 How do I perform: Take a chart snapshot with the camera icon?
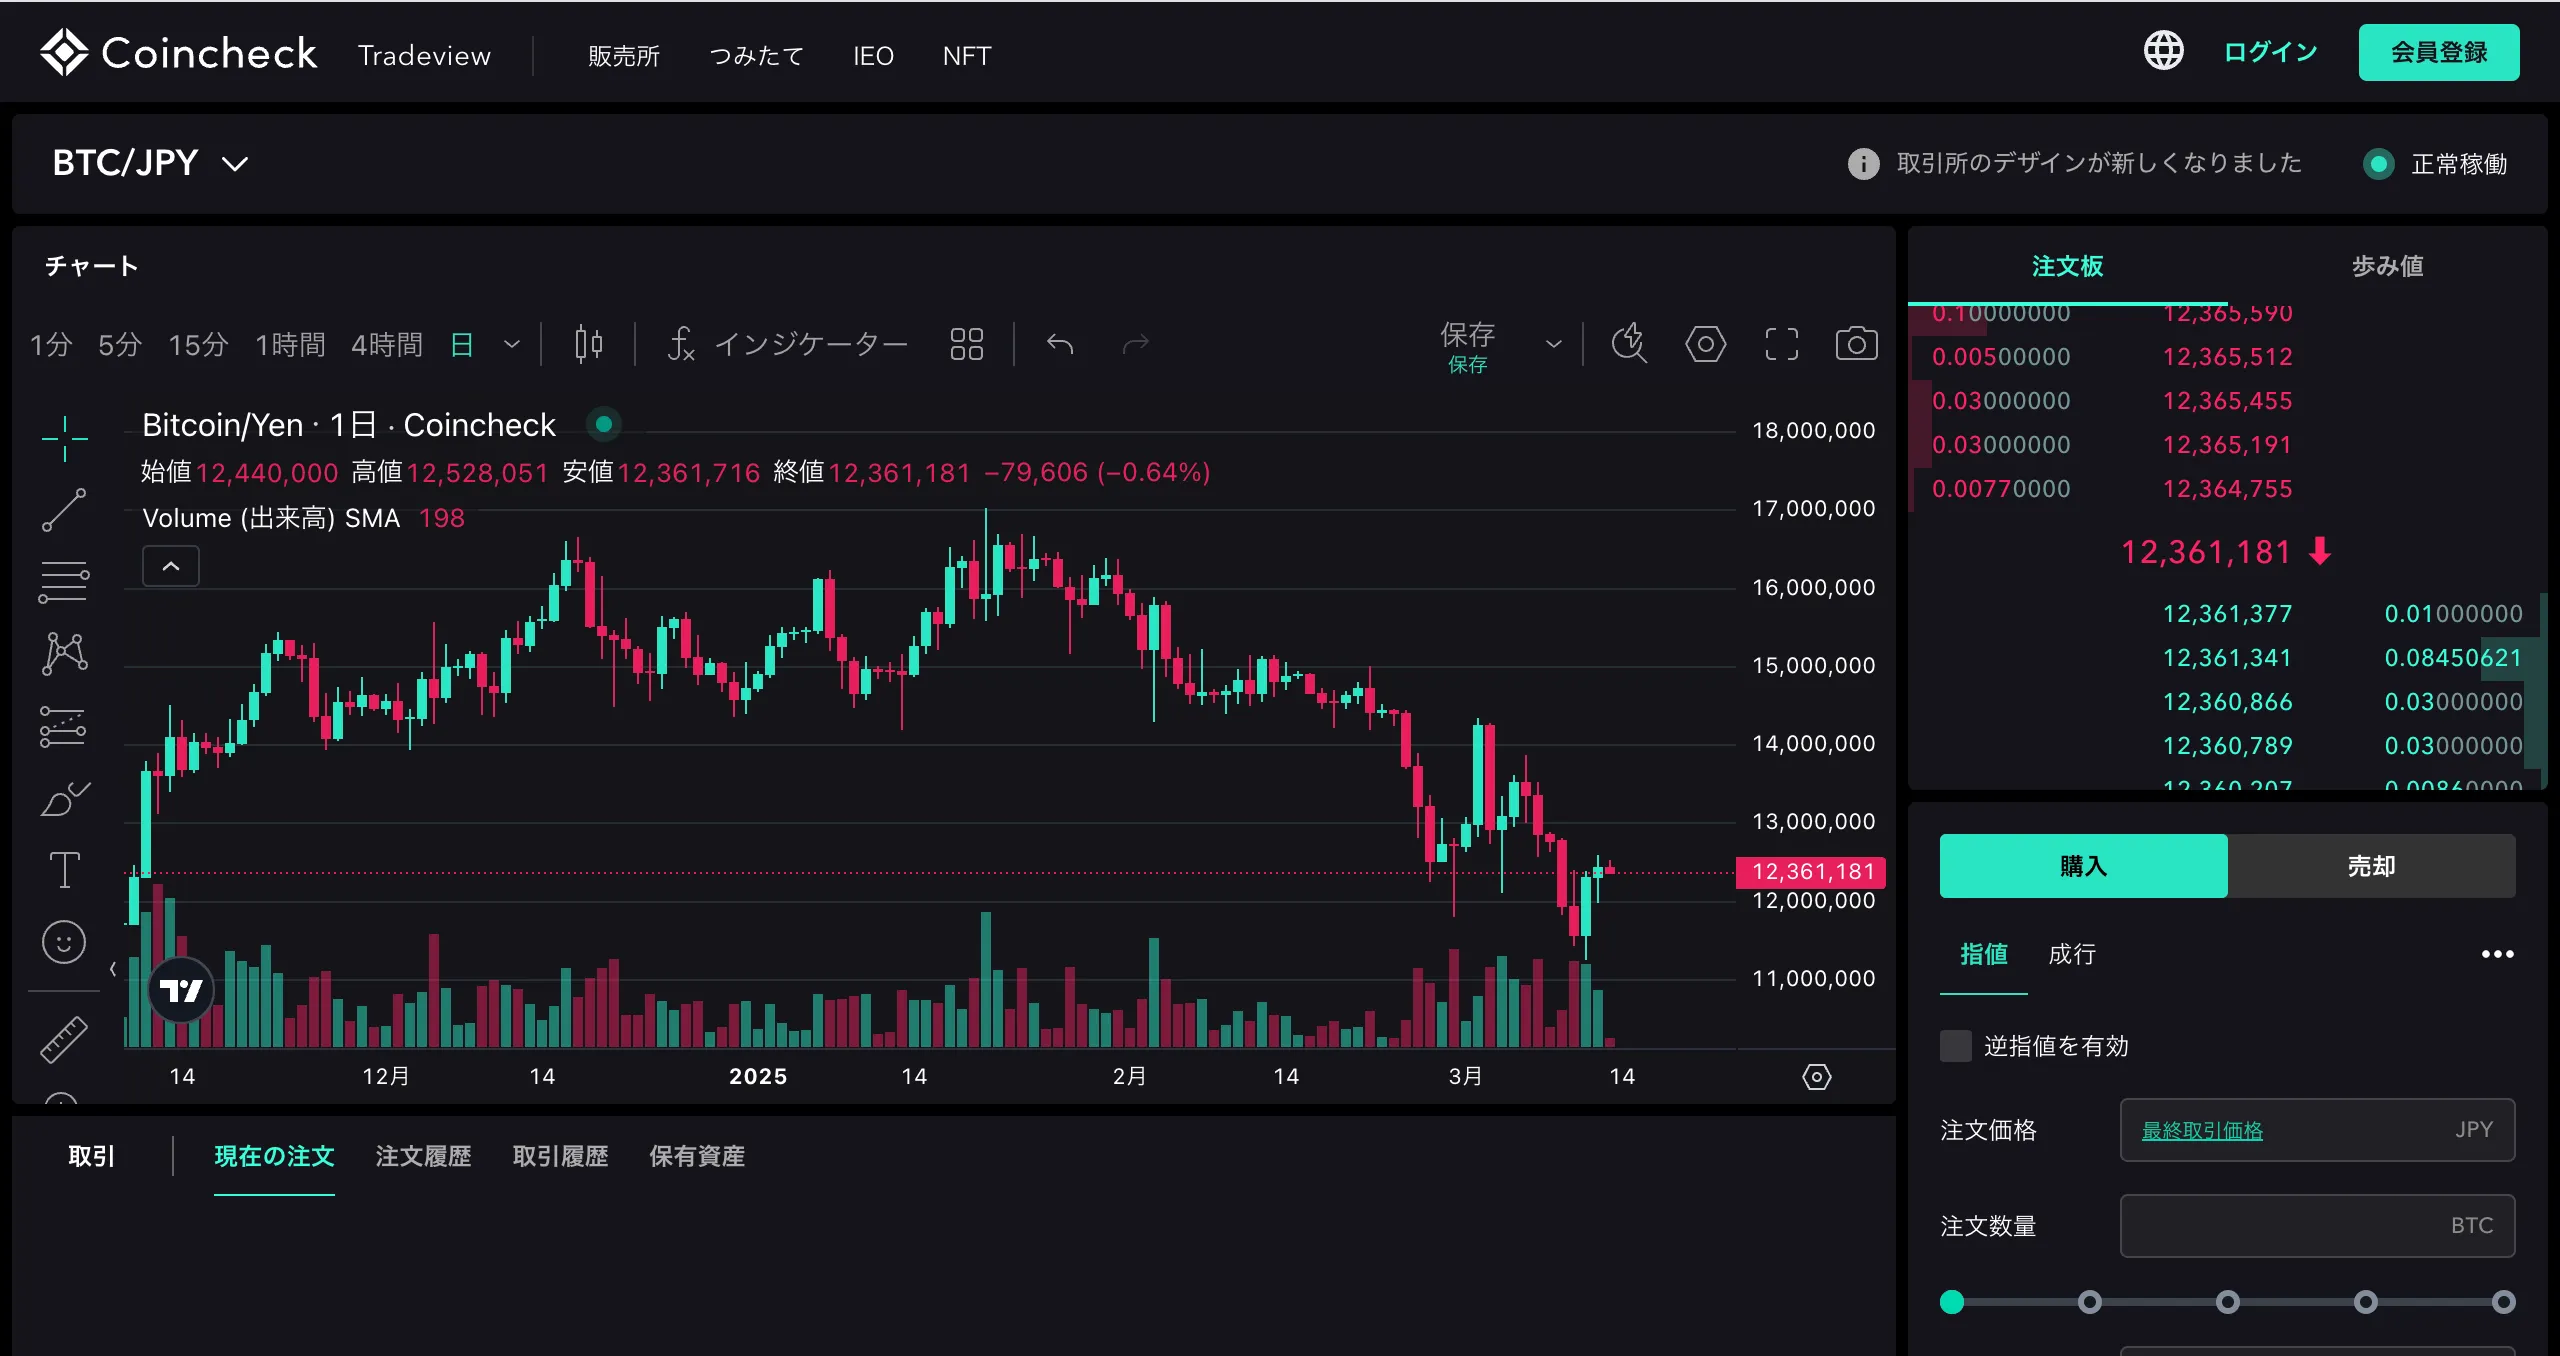point(1855,344)
